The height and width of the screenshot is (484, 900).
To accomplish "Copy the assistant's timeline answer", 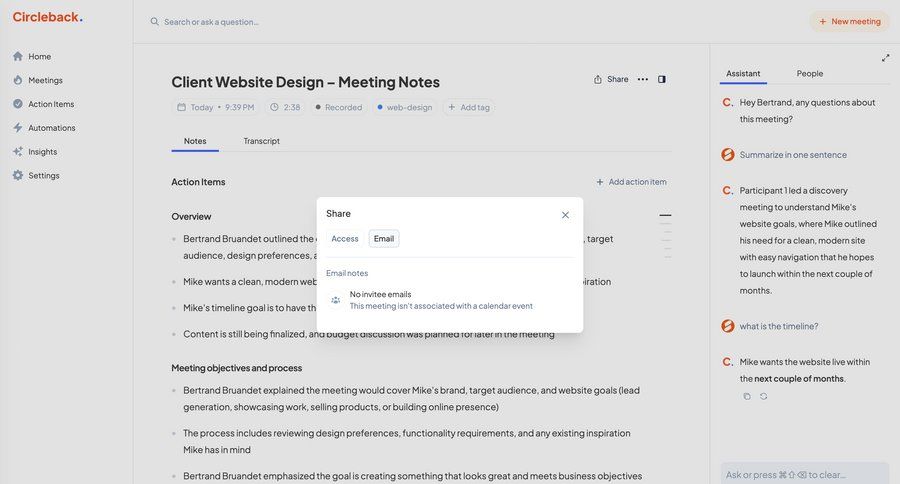I will (747, 397).
